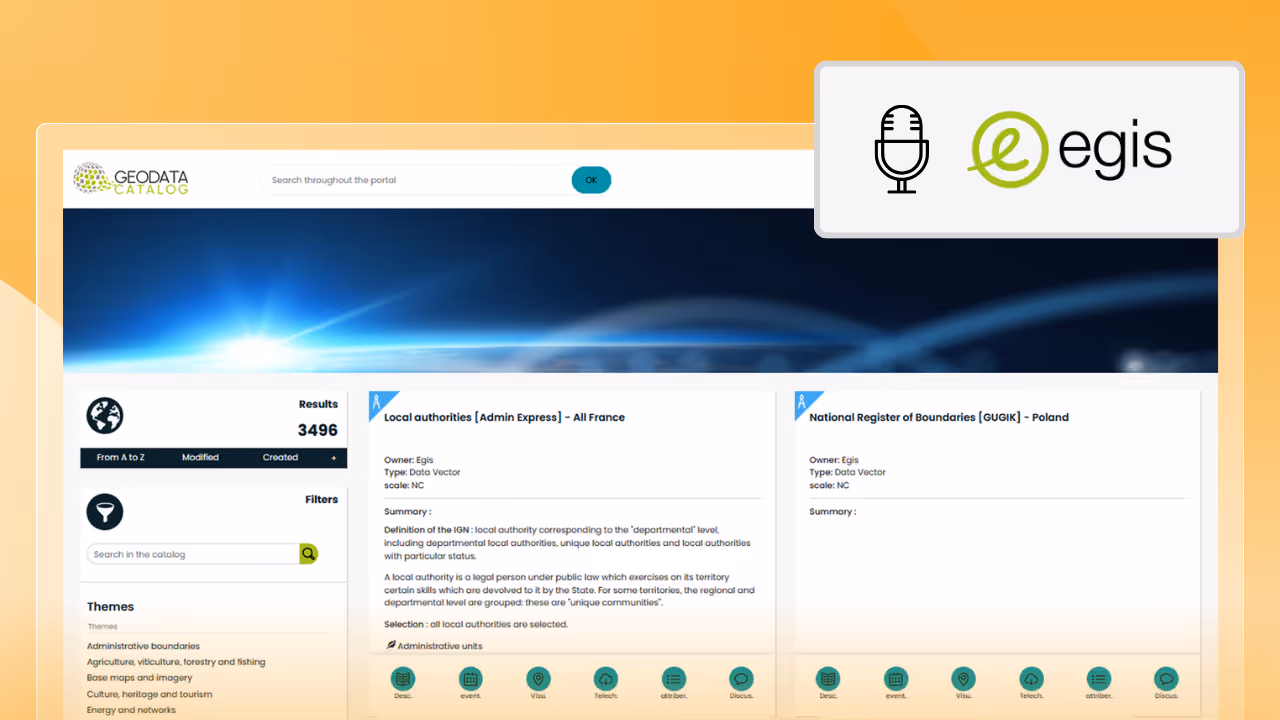The height and width of the screenshot is (720, 1280).
Task: Open the Description icon for Local authorities dataset
Action: [x=403, y=678]
